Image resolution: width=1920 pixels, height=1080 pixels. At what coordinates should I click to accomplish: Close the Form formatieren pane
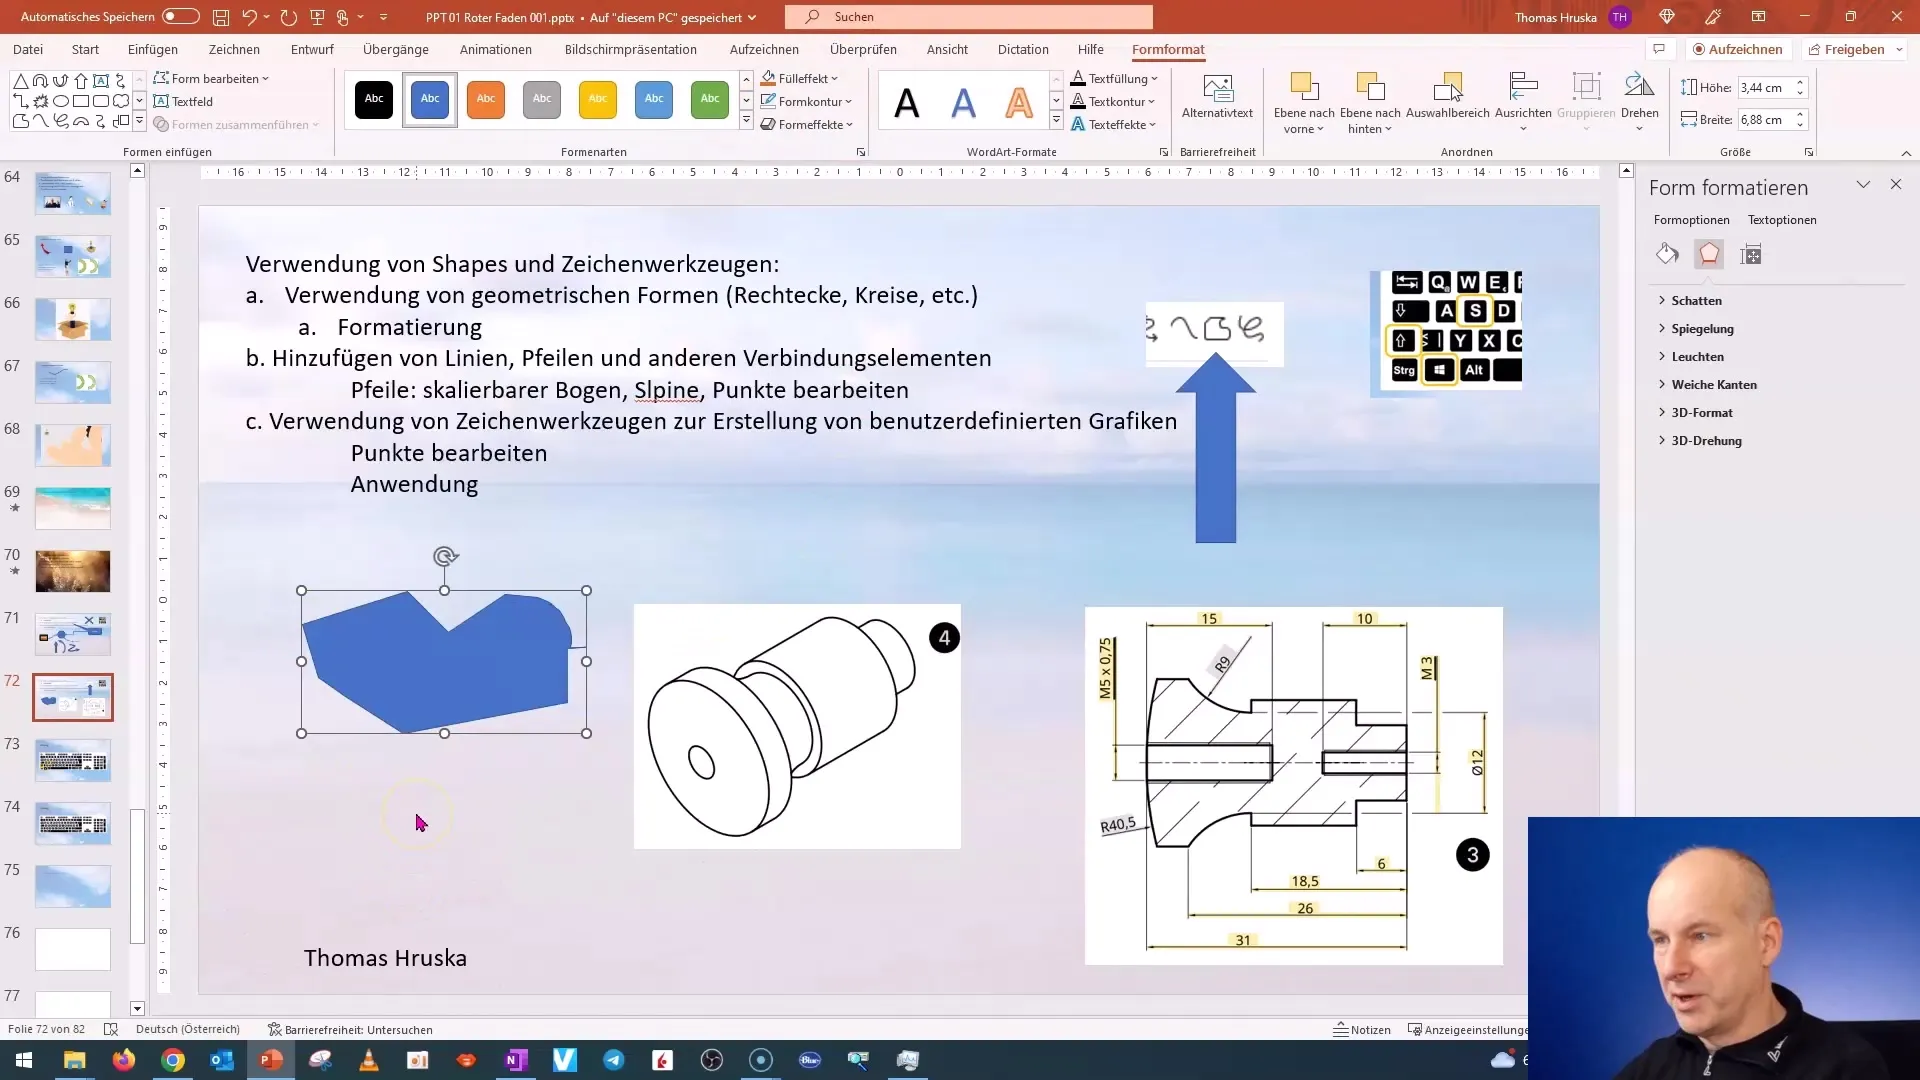tap(1896, 184)
